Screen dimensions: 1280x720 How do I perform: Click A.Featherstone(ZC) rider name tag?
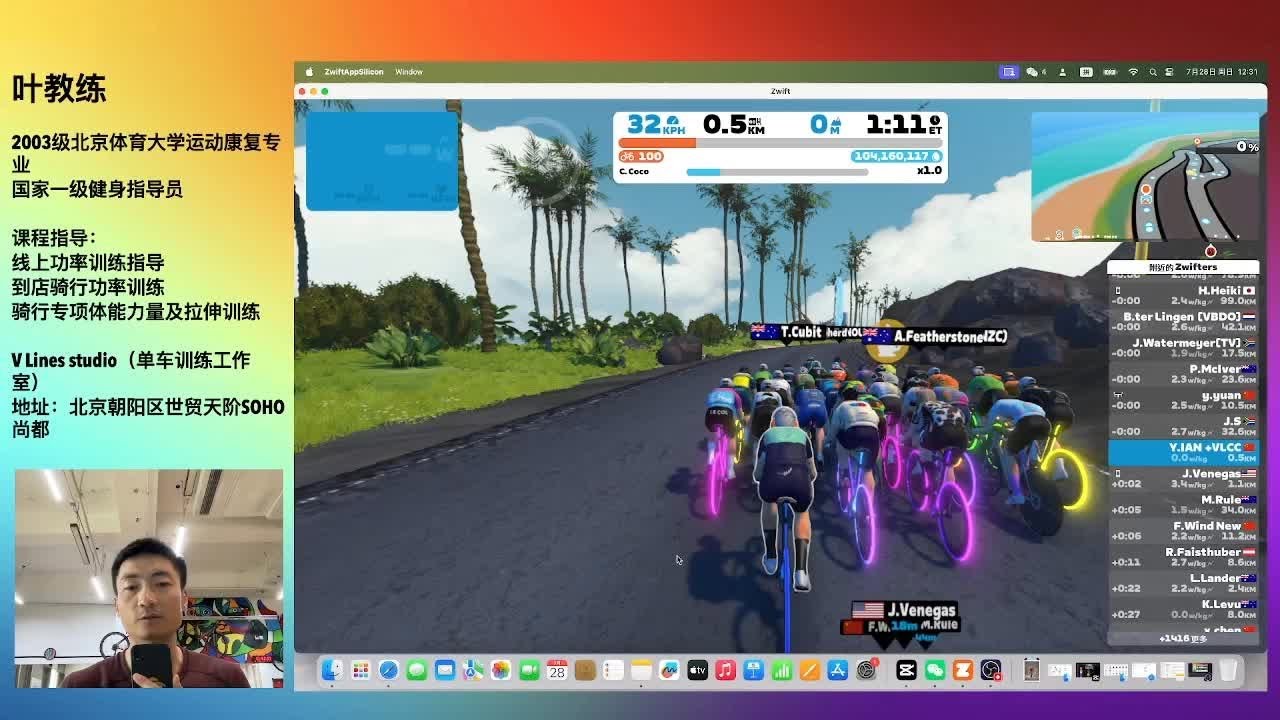tap(936, 336)
